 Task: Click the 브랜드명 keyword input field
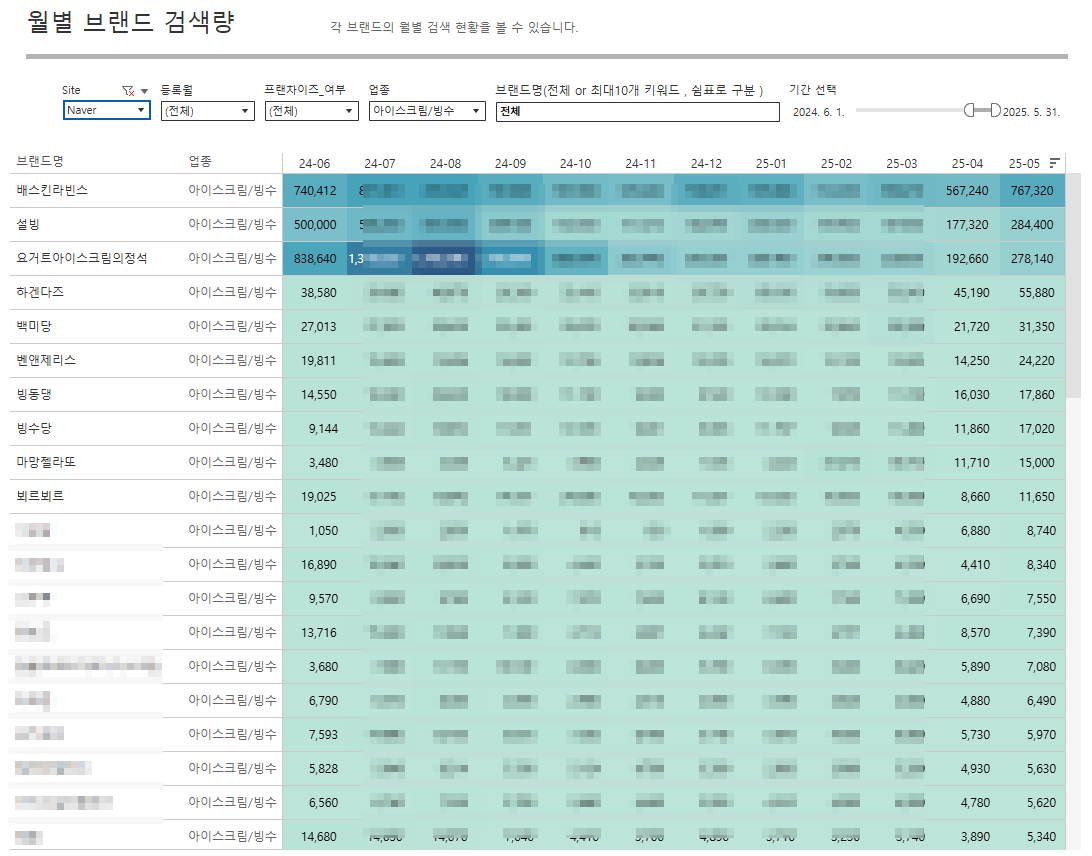point(637,111)
